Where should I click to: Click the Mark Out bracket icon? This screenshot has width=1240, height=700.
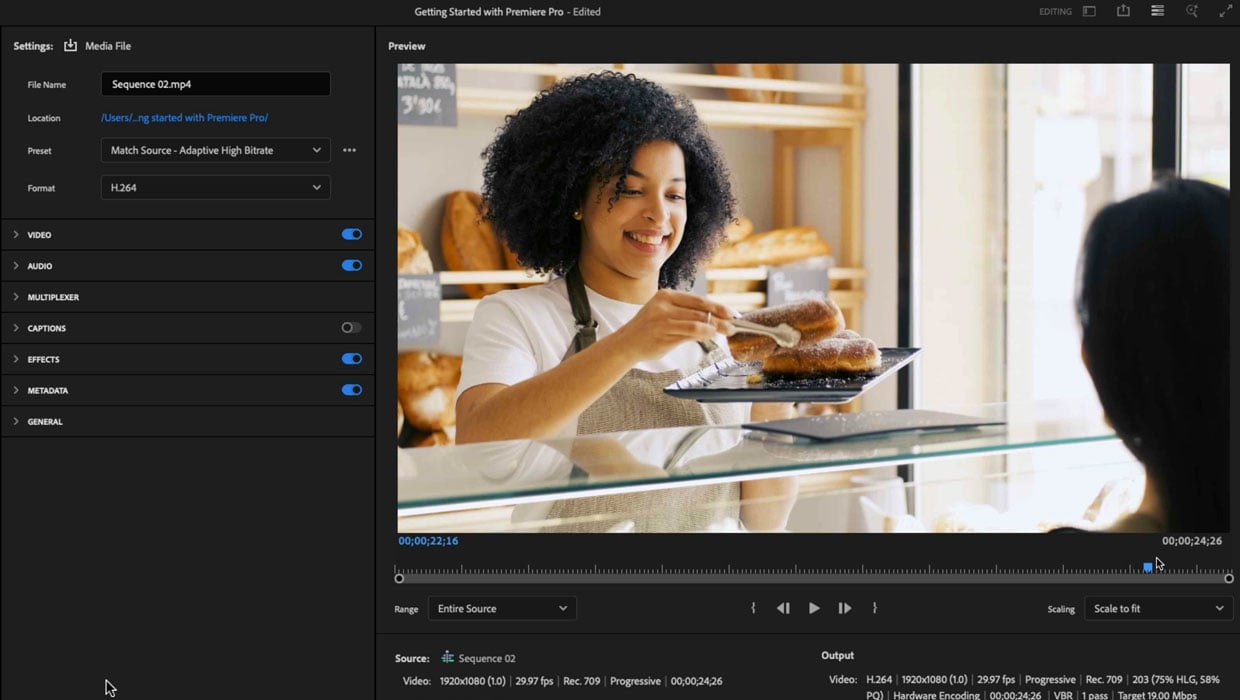875,608
